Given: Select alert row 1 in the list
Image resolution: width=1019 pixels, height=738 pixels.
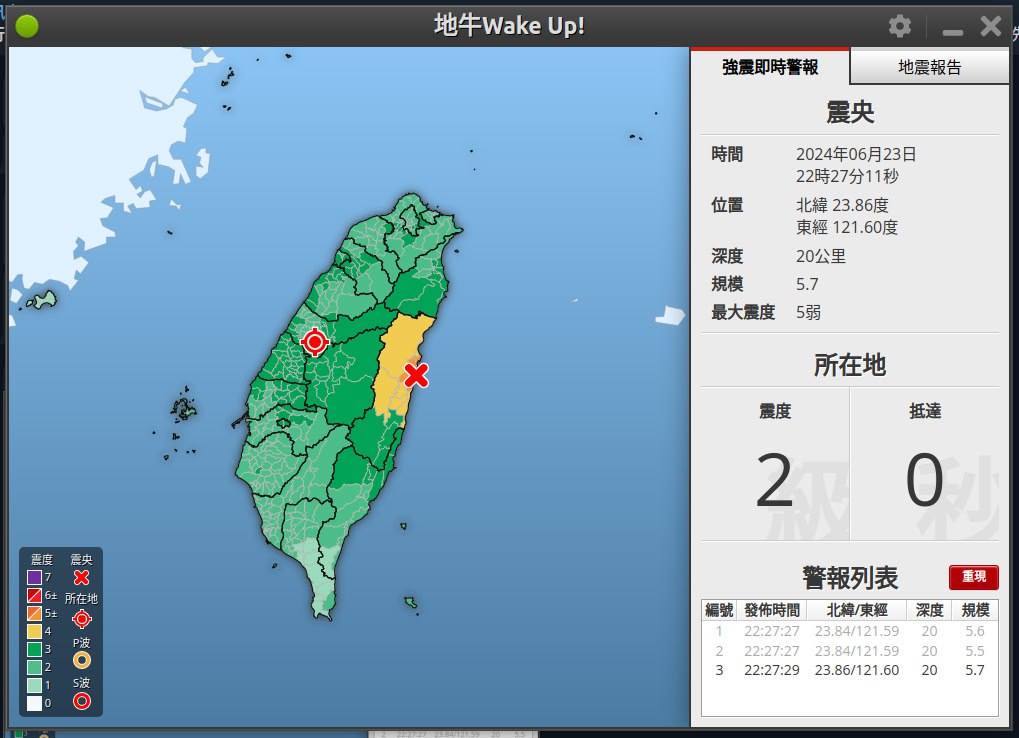Looking at the screenshot, I should point(849,631).
